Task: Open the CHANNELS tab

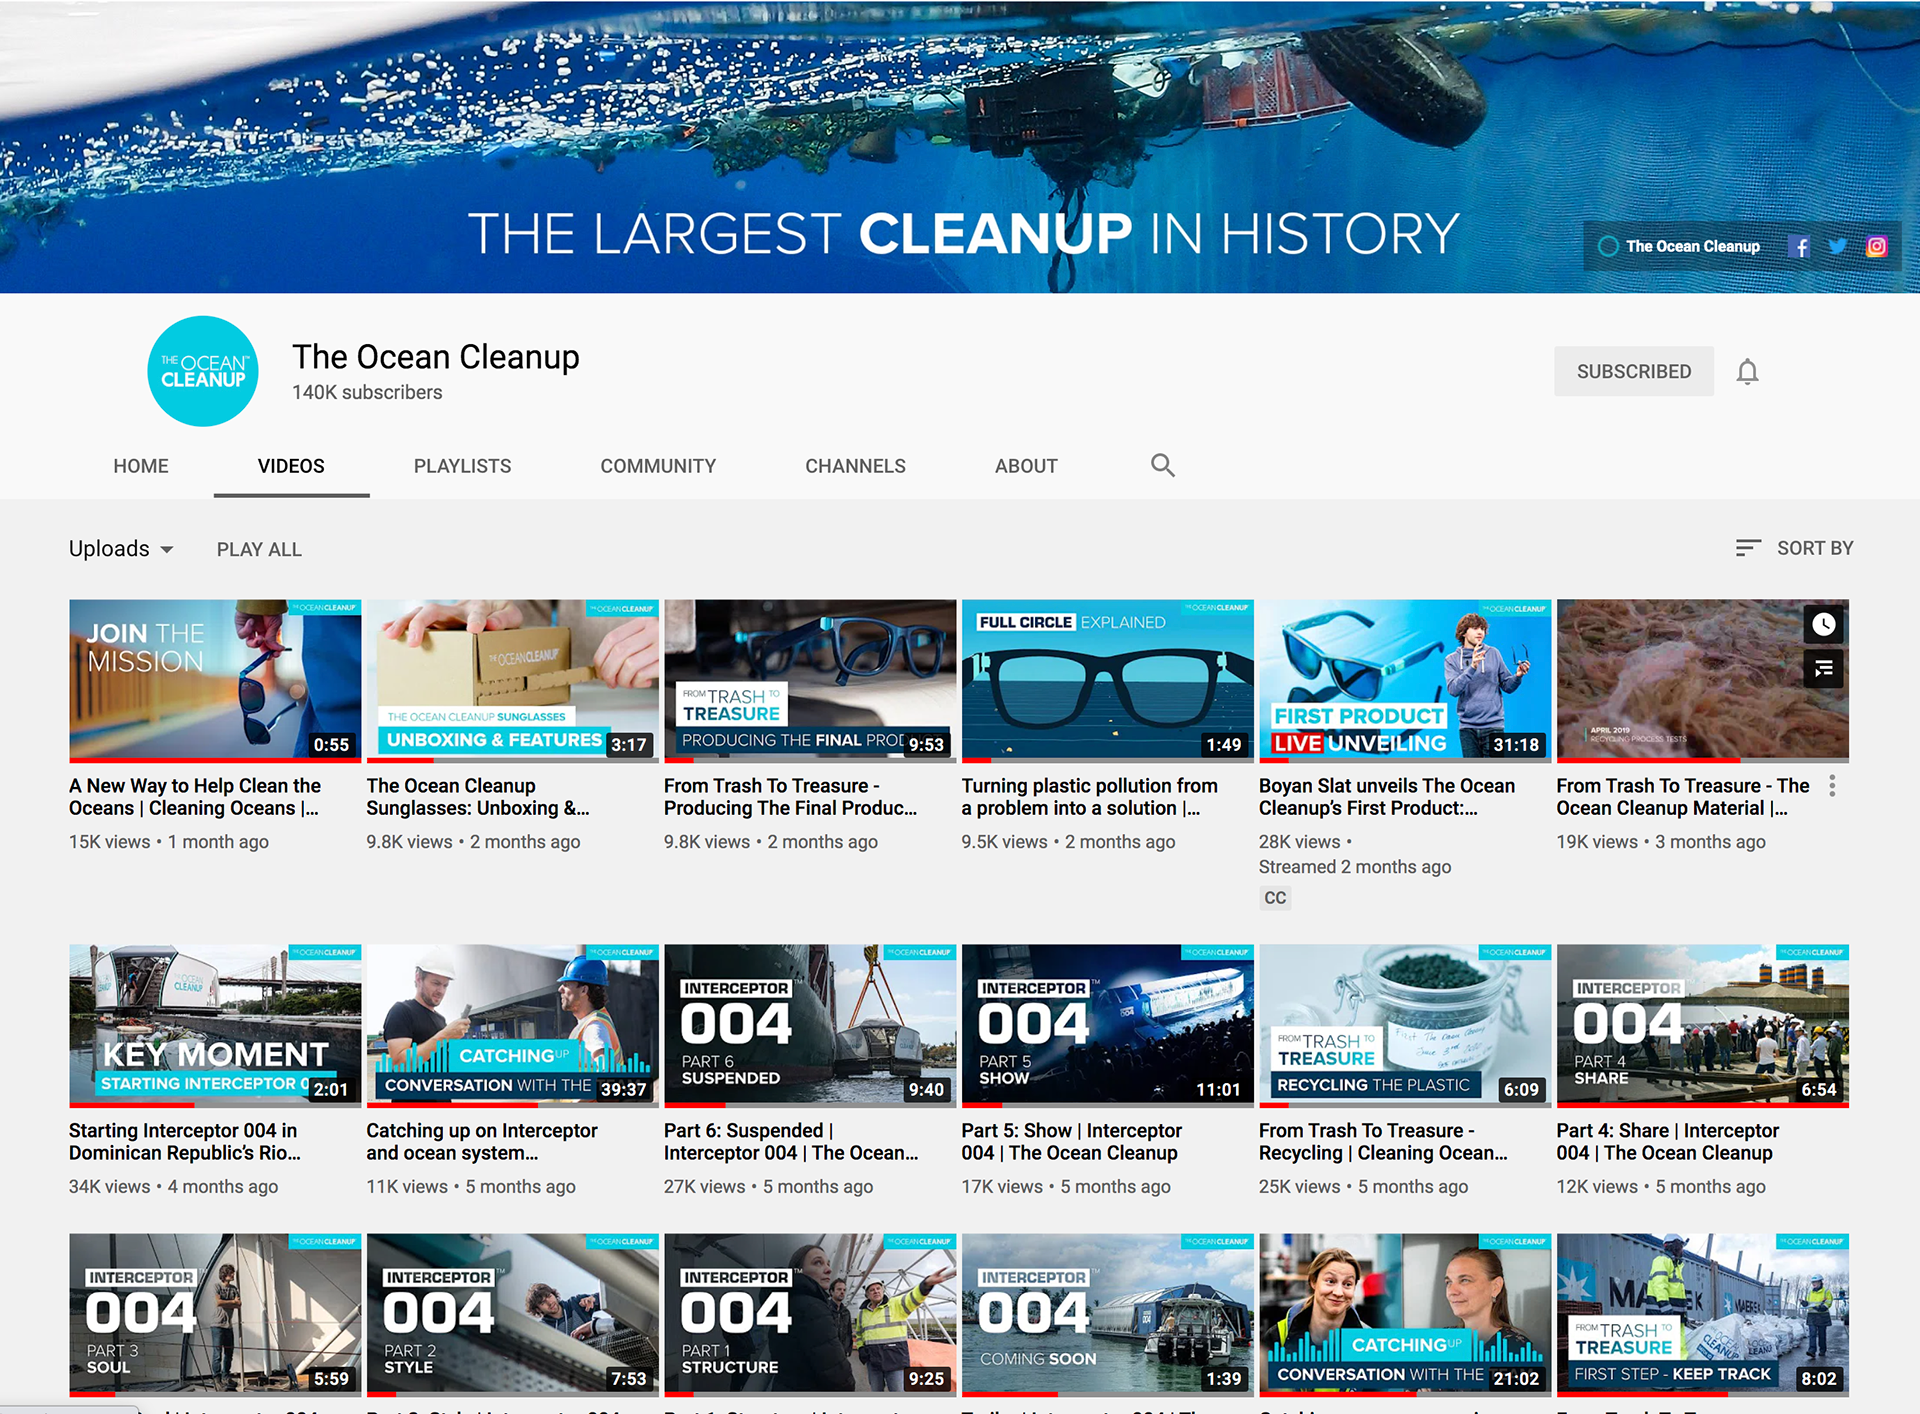Action: pos(855,466)
